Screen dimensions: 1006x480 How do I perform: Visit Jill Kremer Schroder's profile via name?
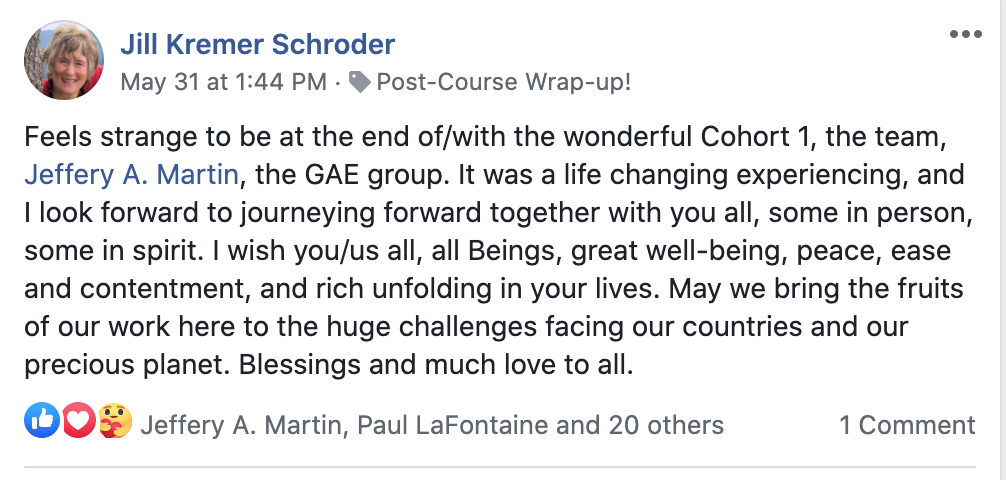pos(258,44)
